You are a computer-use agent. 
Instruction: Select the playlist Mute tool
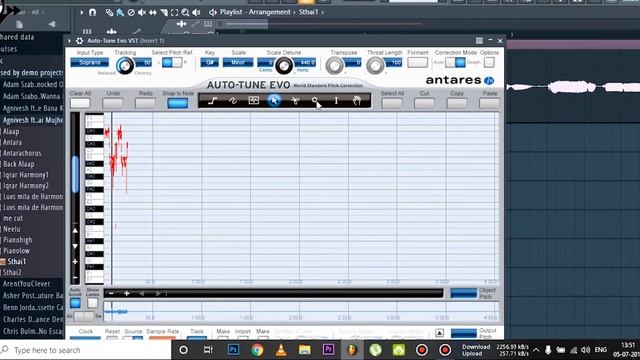click(142, 13)
